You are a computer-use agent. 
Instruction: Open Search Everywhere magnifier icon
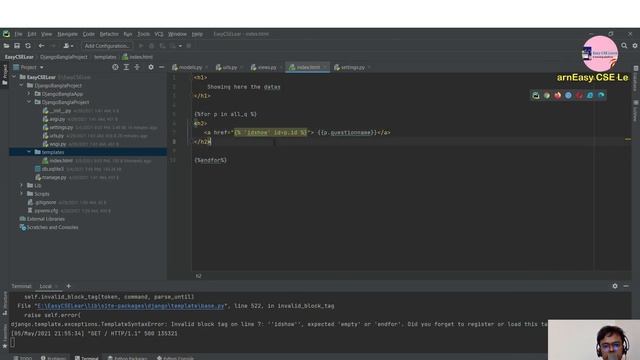[x=624, y=46]
